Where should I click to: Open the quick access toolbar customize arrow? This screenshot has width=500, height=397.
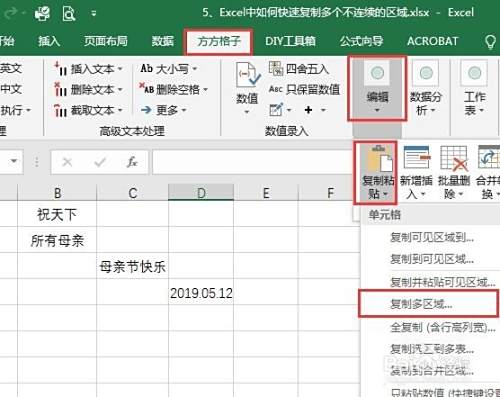pos(94,14)
